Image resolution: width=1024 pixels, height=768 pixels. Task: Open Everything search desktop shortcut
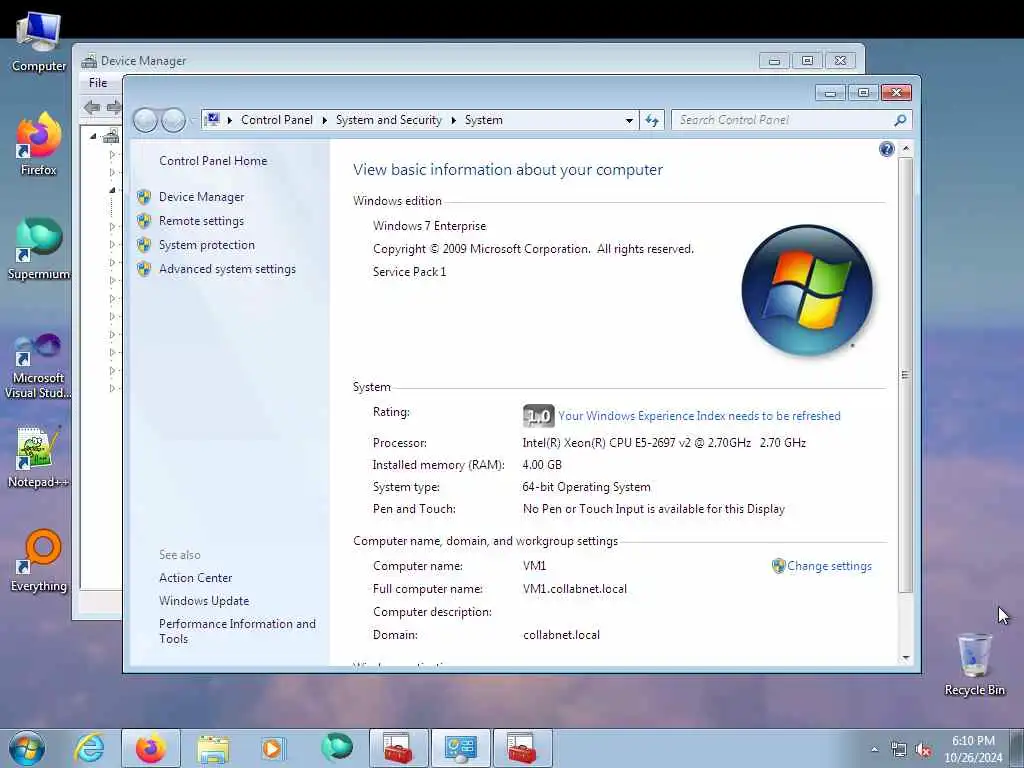click(x=39, y=560)
